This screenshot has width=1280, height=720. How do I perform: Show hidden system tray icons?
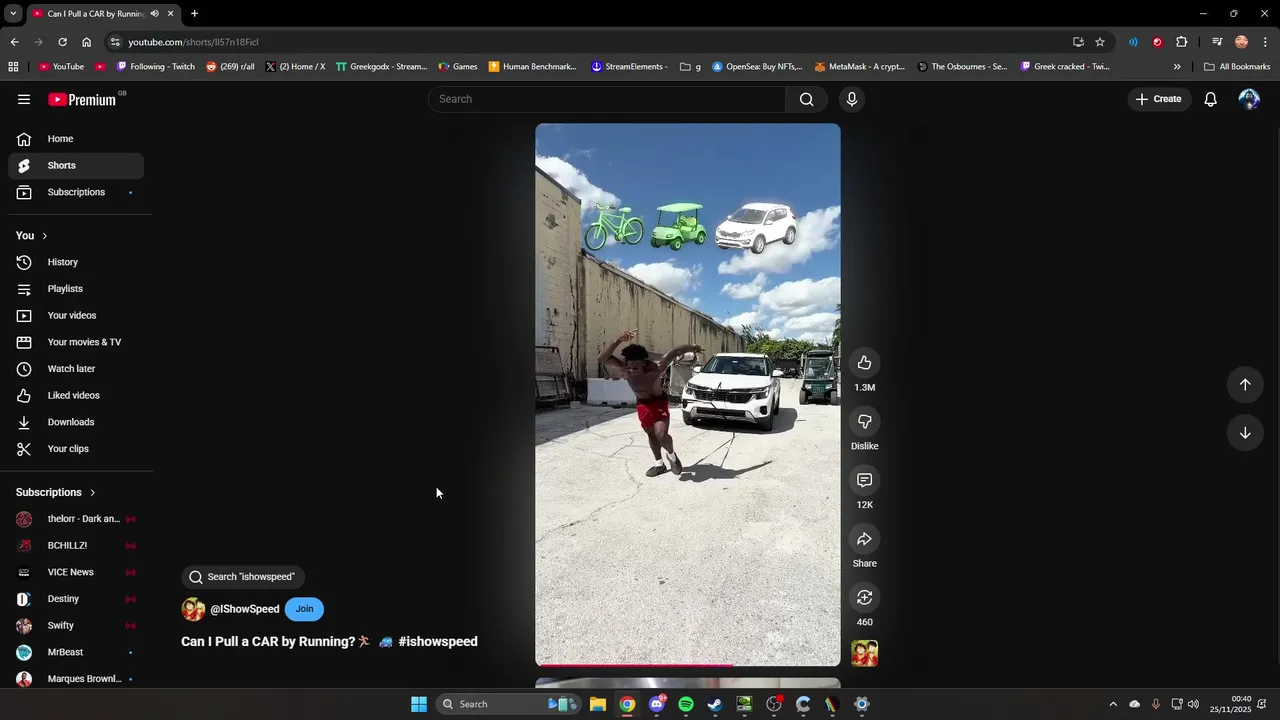click(1112, 704)
